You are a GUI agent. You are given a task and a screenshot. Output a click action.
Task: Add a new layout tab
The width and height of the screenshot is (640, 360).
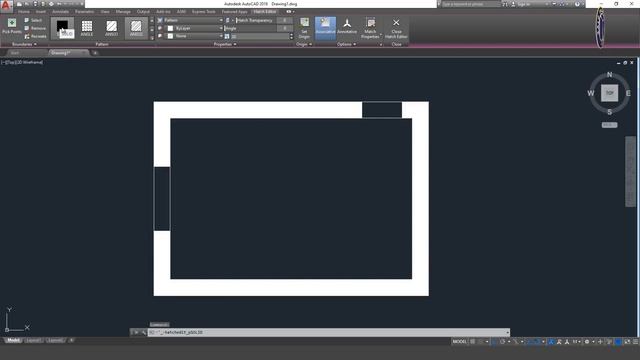click(71, 340)
